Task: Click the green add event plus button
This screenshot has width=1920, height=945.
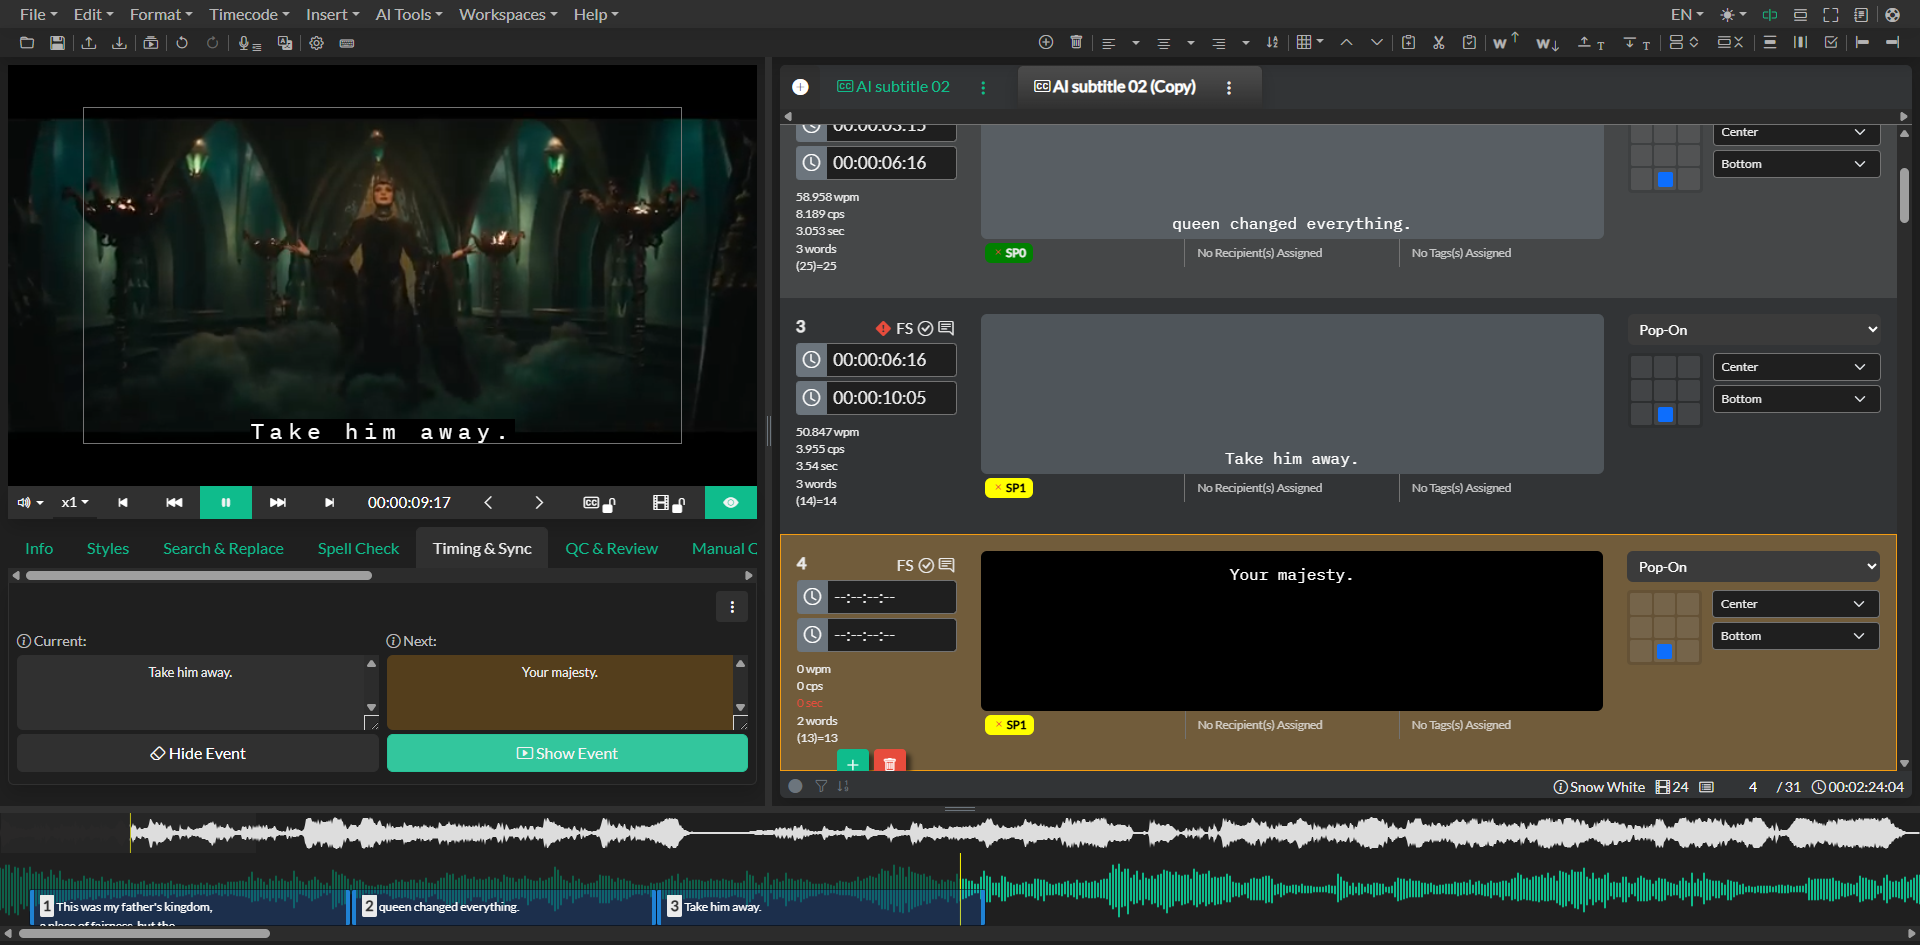Action: 852,762
